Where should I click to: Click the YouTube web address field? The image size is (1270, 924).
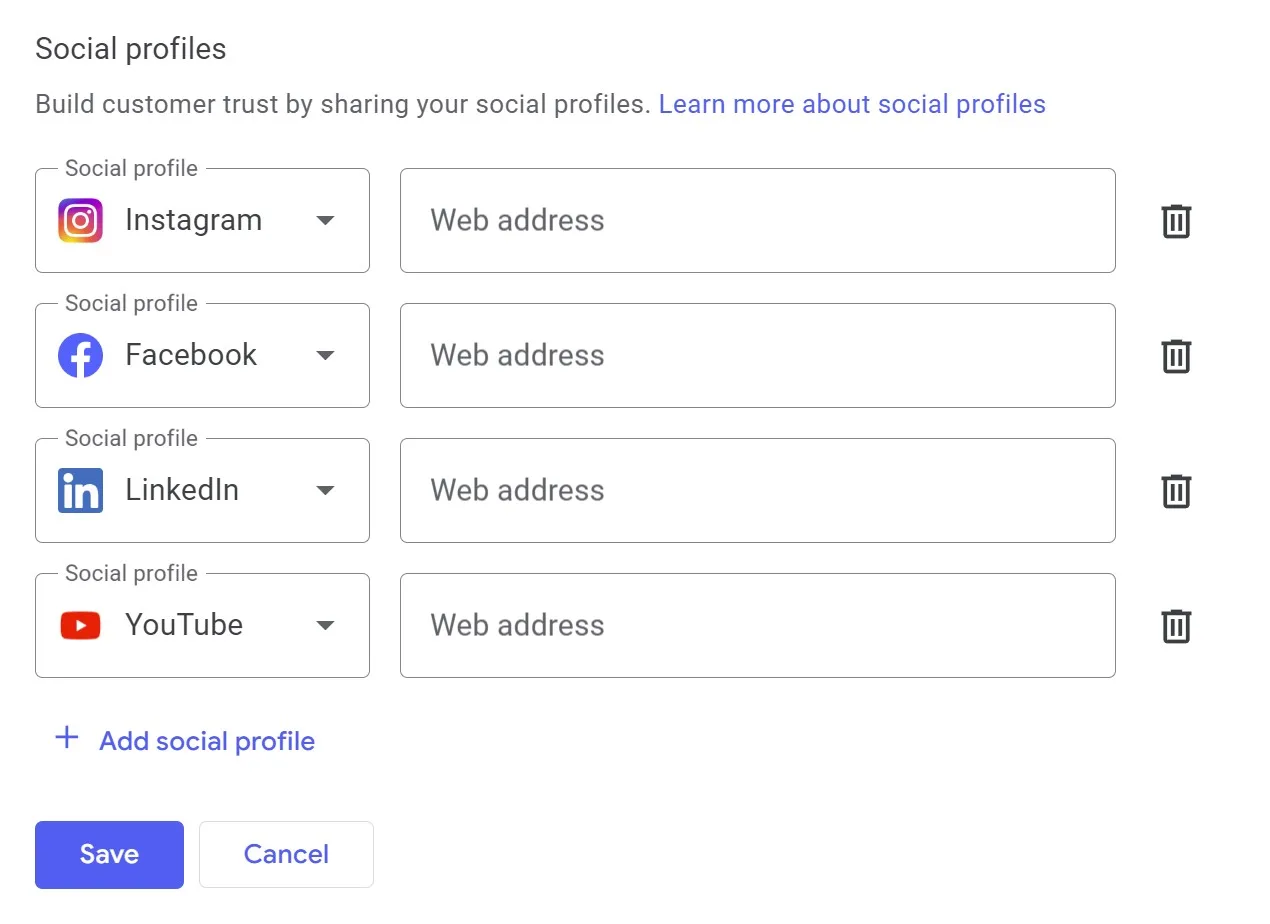coord(757,625)
